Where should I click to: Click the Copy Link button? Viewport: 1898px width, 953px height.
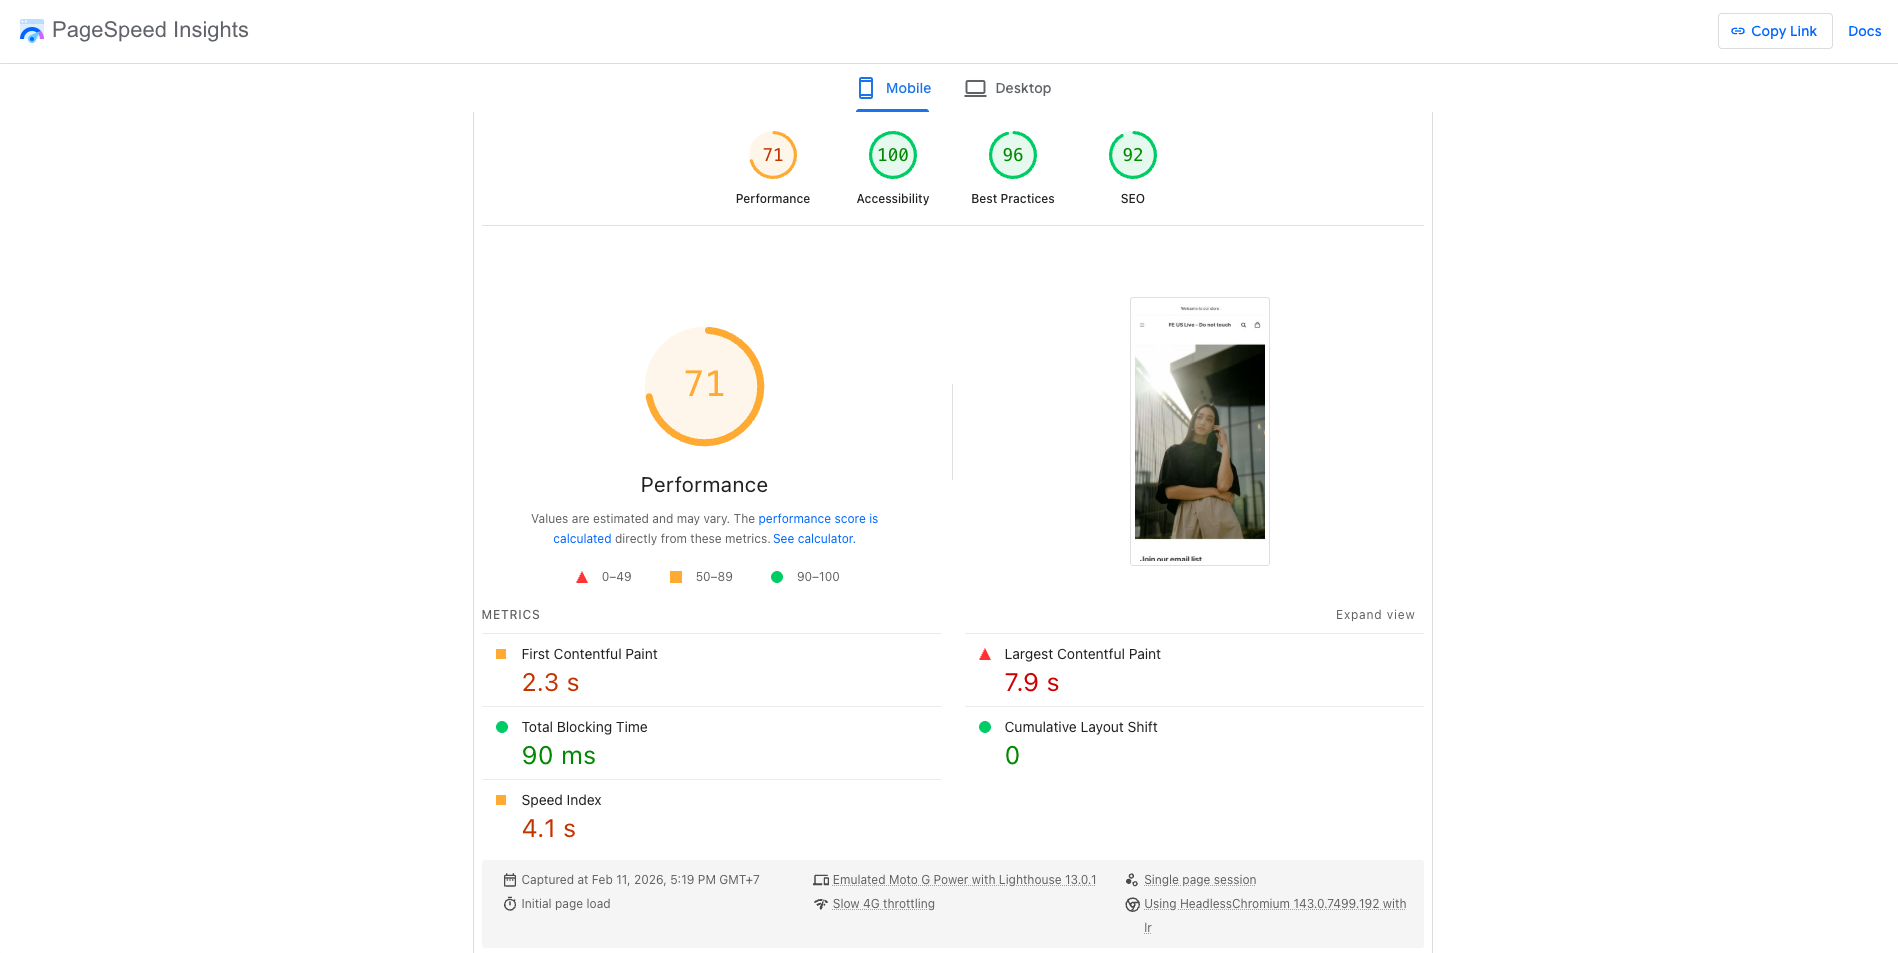pos(1774,31)
